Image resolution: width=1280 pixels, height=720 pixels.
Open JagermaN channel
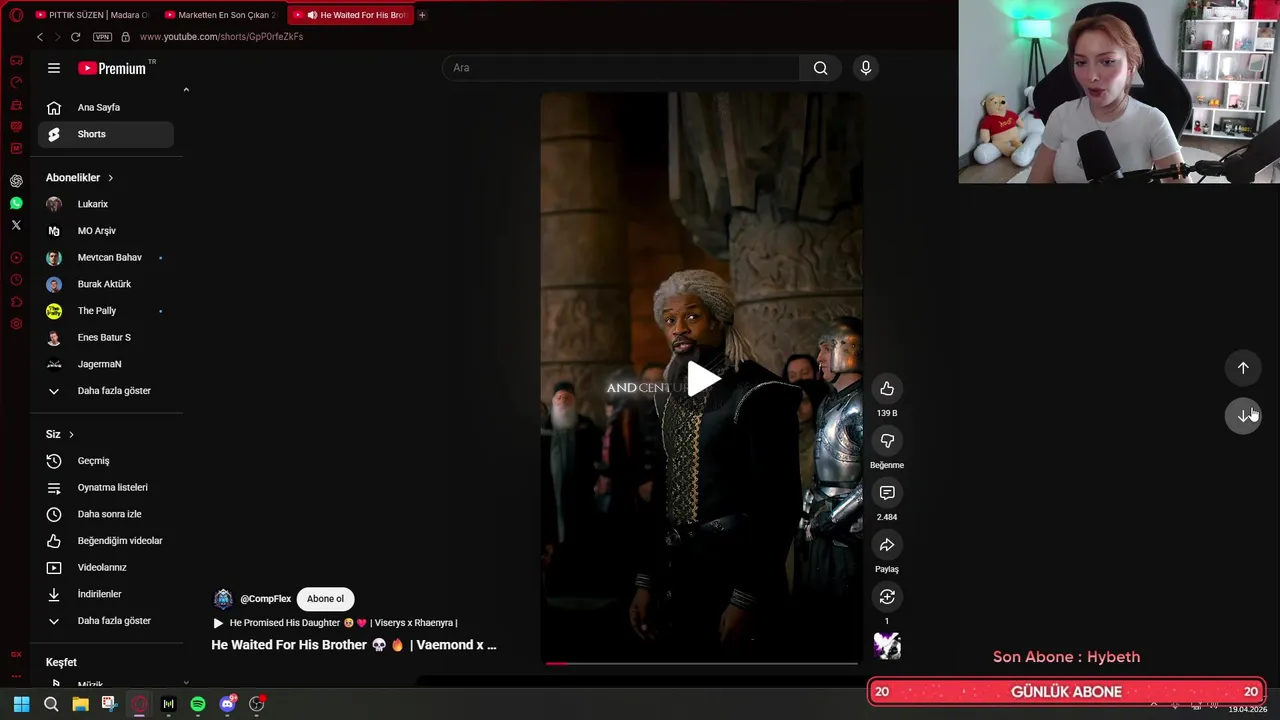click(x=106, y=364)
